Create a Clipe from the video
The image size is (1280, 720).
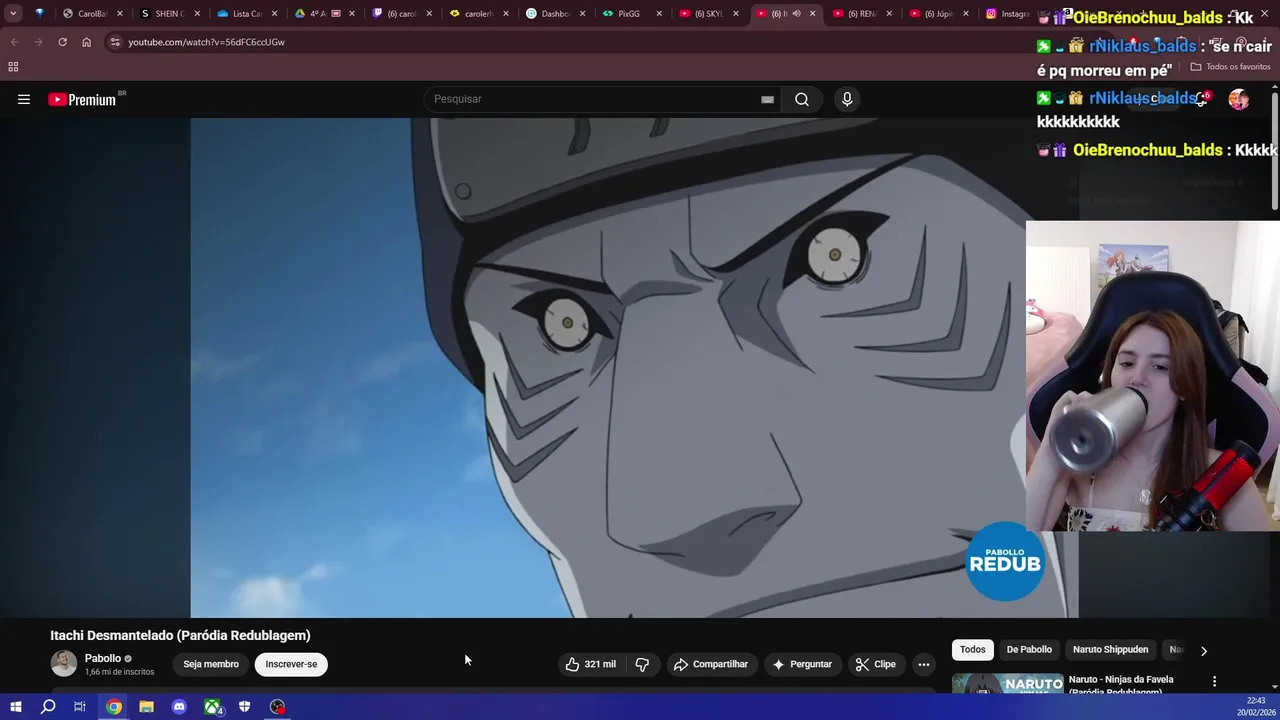[x=876, y=664]
